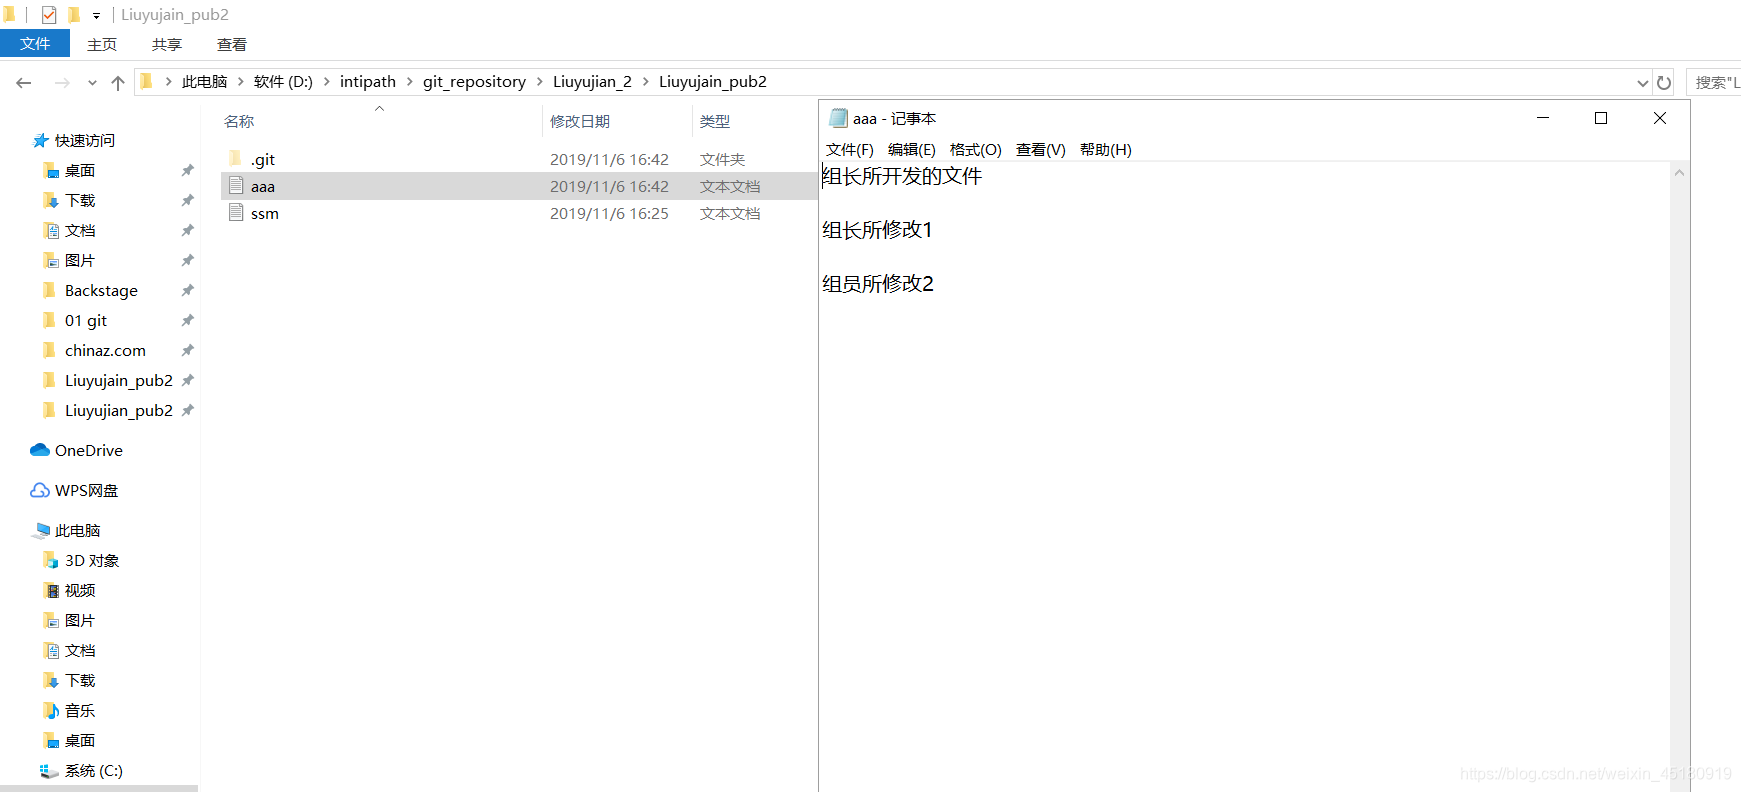Viewport: 1741px width, 792px height.
Task: Open 系统 (C:) drive icon
Action: pyautogui.click(x=48, y=770)
